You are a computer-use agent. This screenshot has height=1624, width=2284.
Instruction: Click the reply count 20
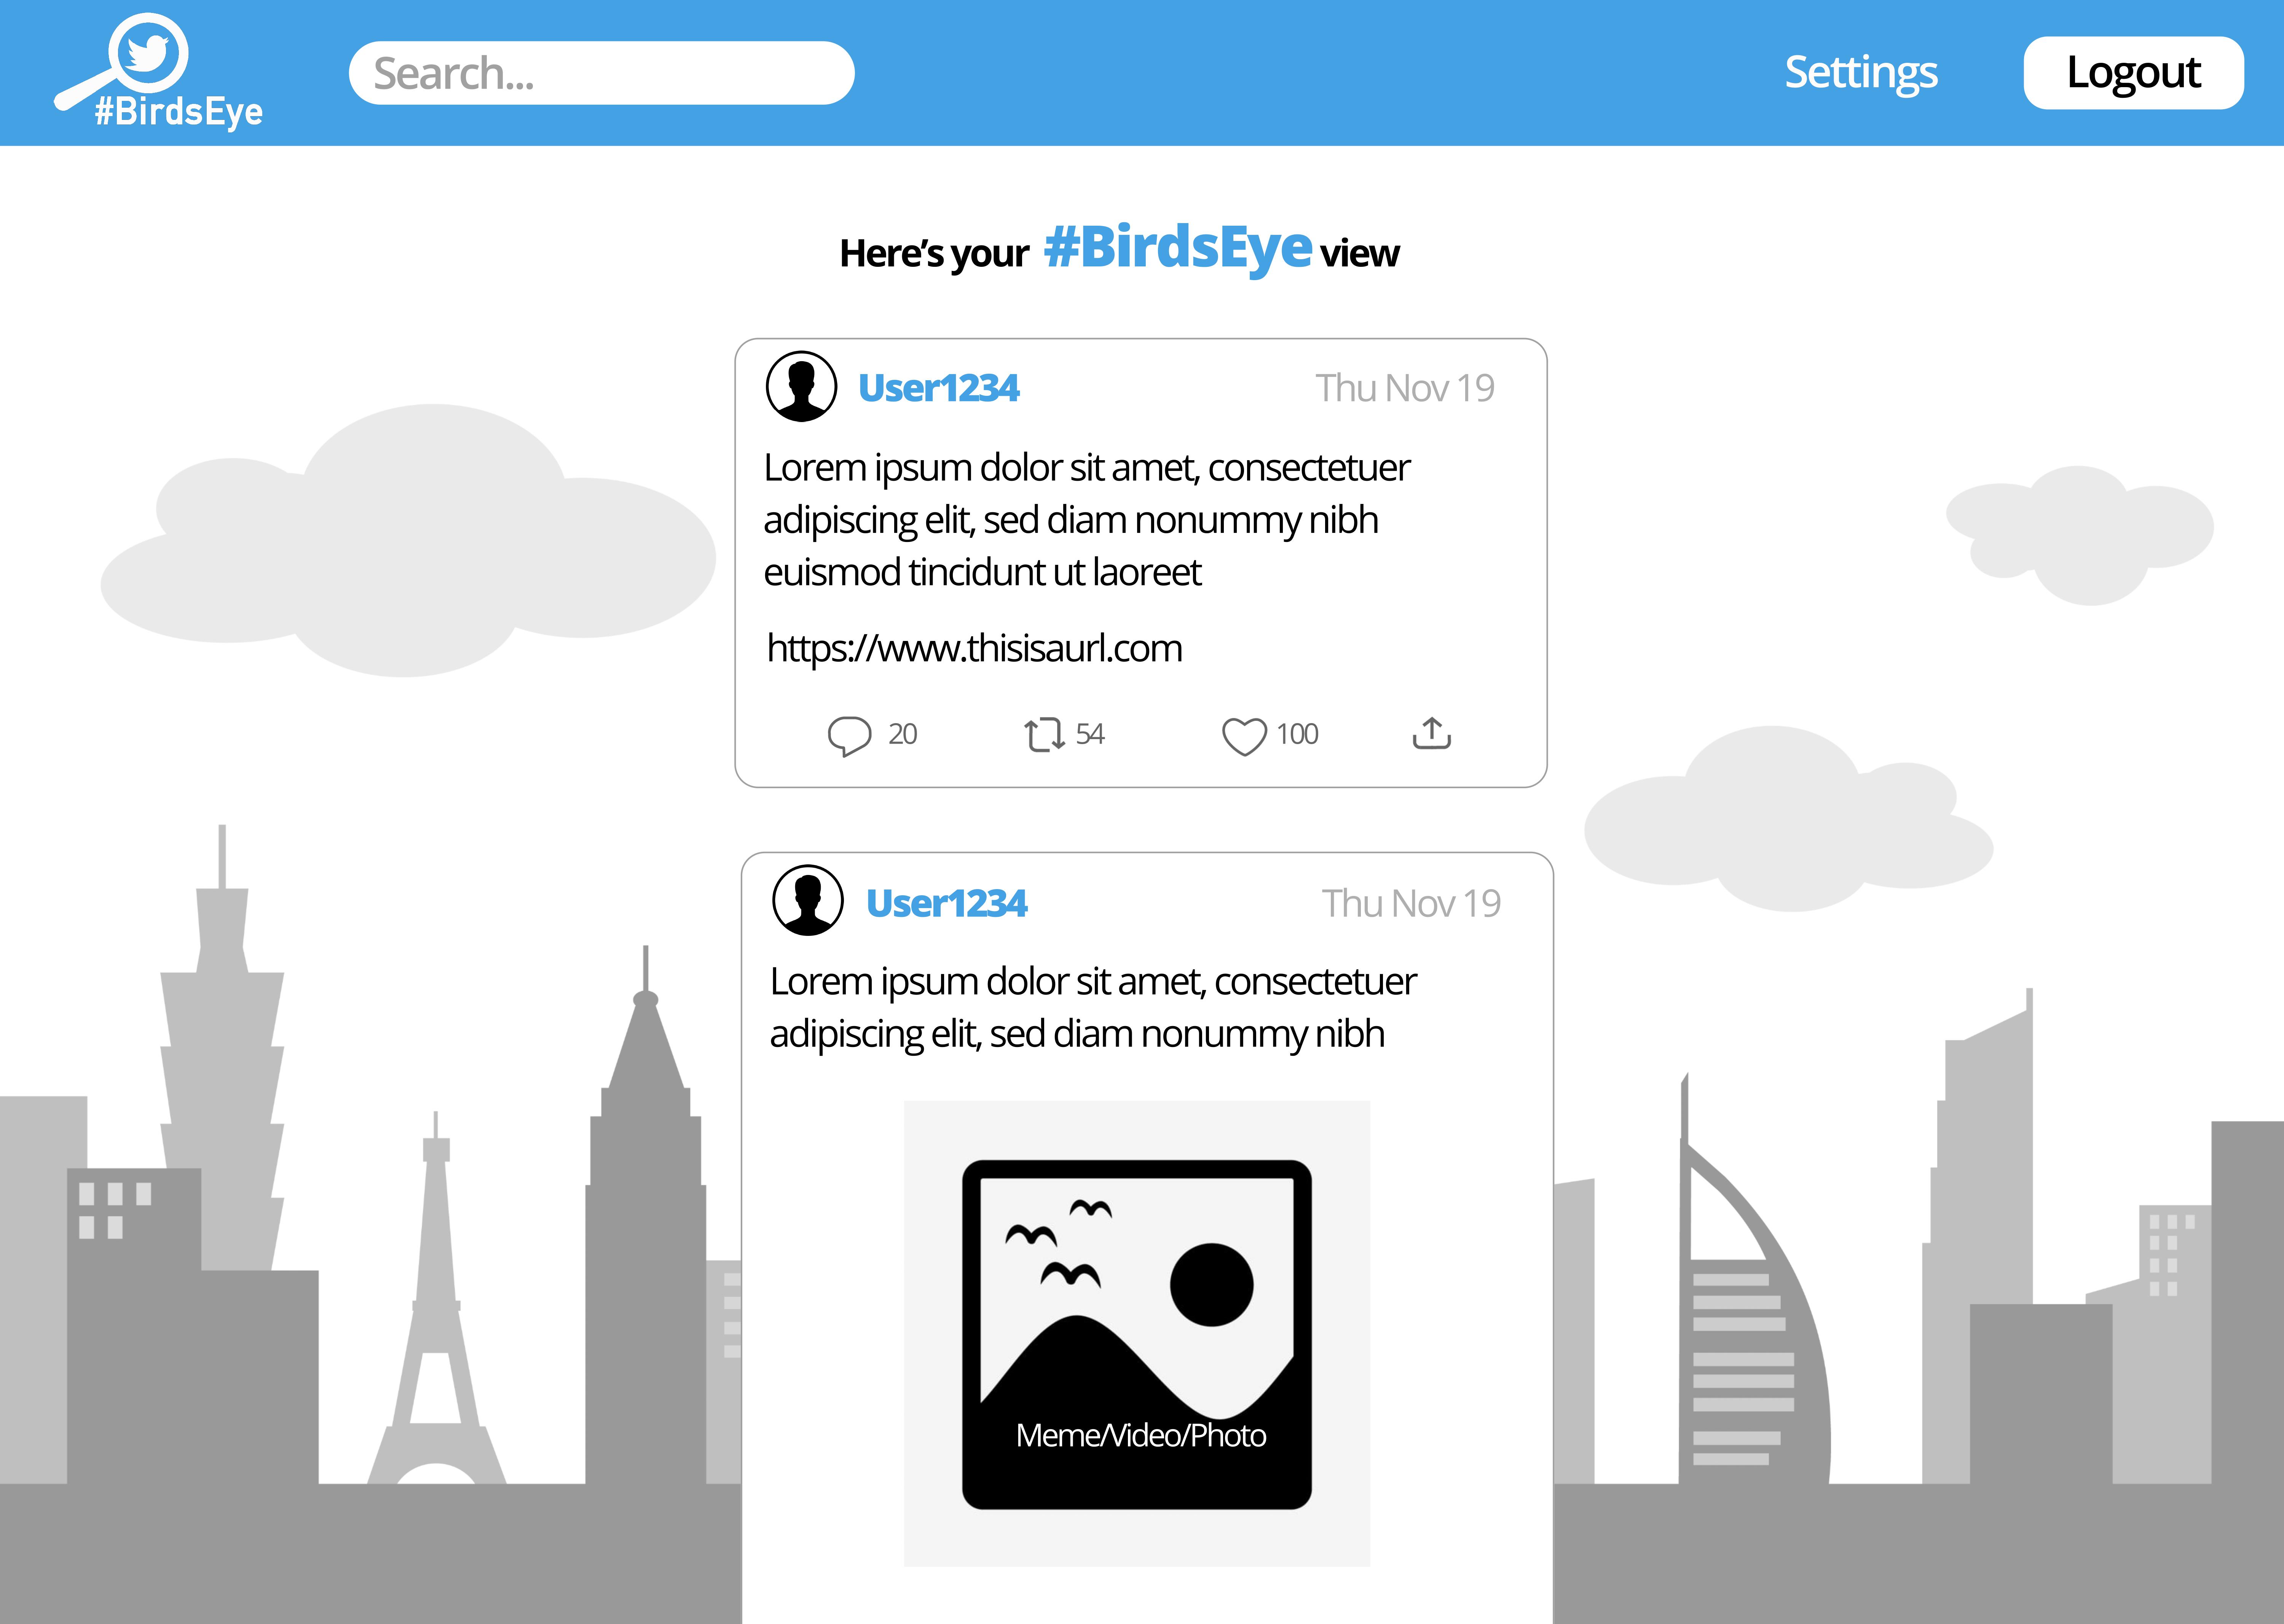point(902,734)
